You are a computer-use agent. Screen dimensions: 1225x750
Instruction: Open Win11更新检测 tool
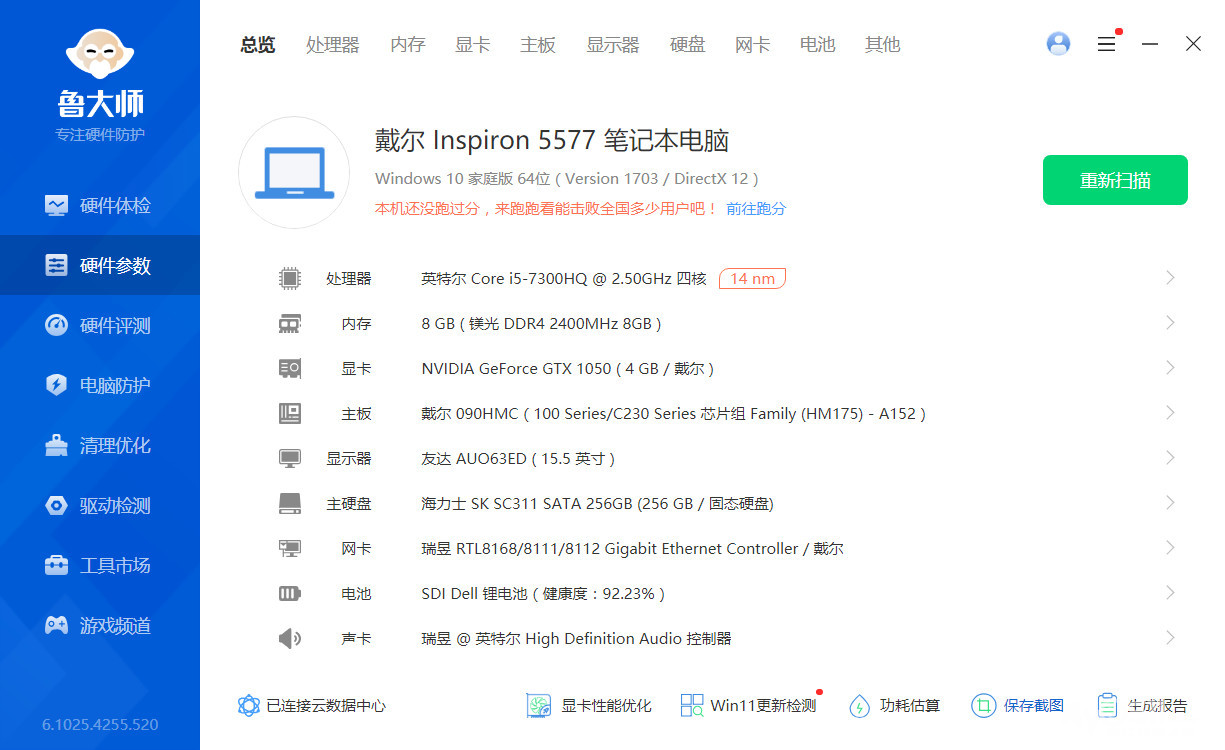click(748, 705)
